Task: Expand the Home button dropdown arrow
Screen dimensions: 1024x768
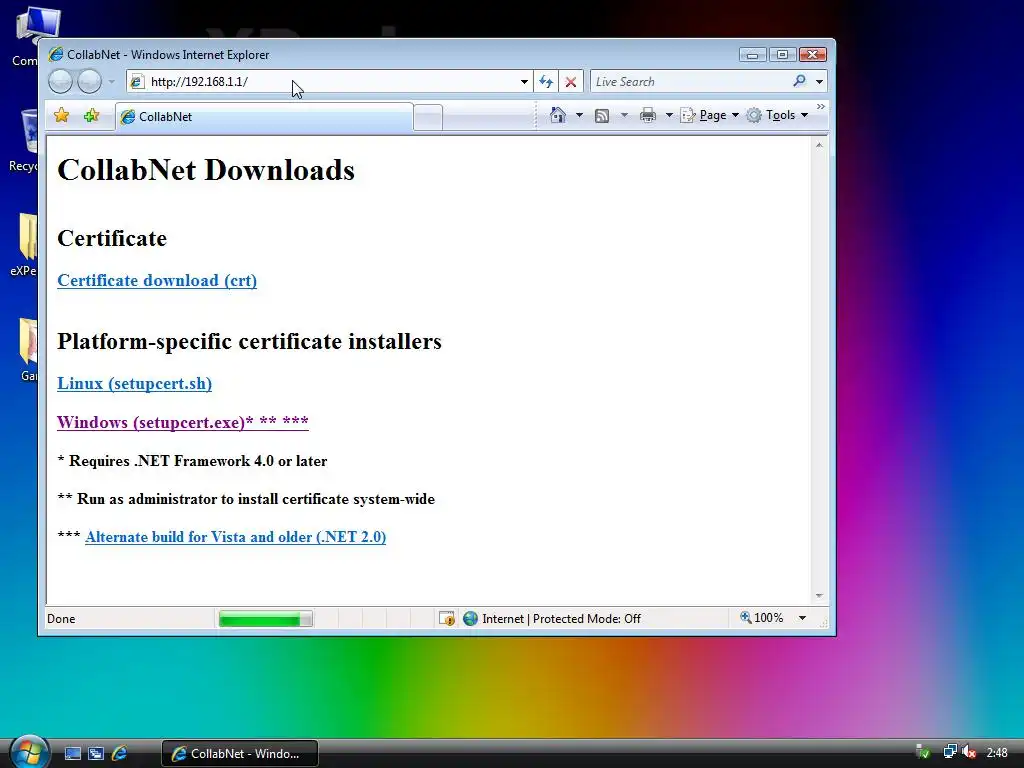Action: pyautogui.click(x=579, y=115)
